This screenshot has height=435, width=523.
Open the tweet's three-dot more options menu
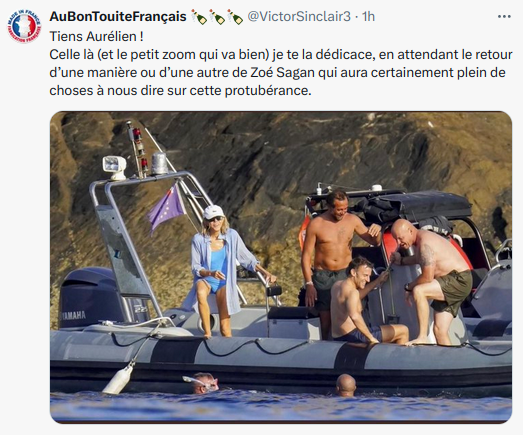pos(504,16)
